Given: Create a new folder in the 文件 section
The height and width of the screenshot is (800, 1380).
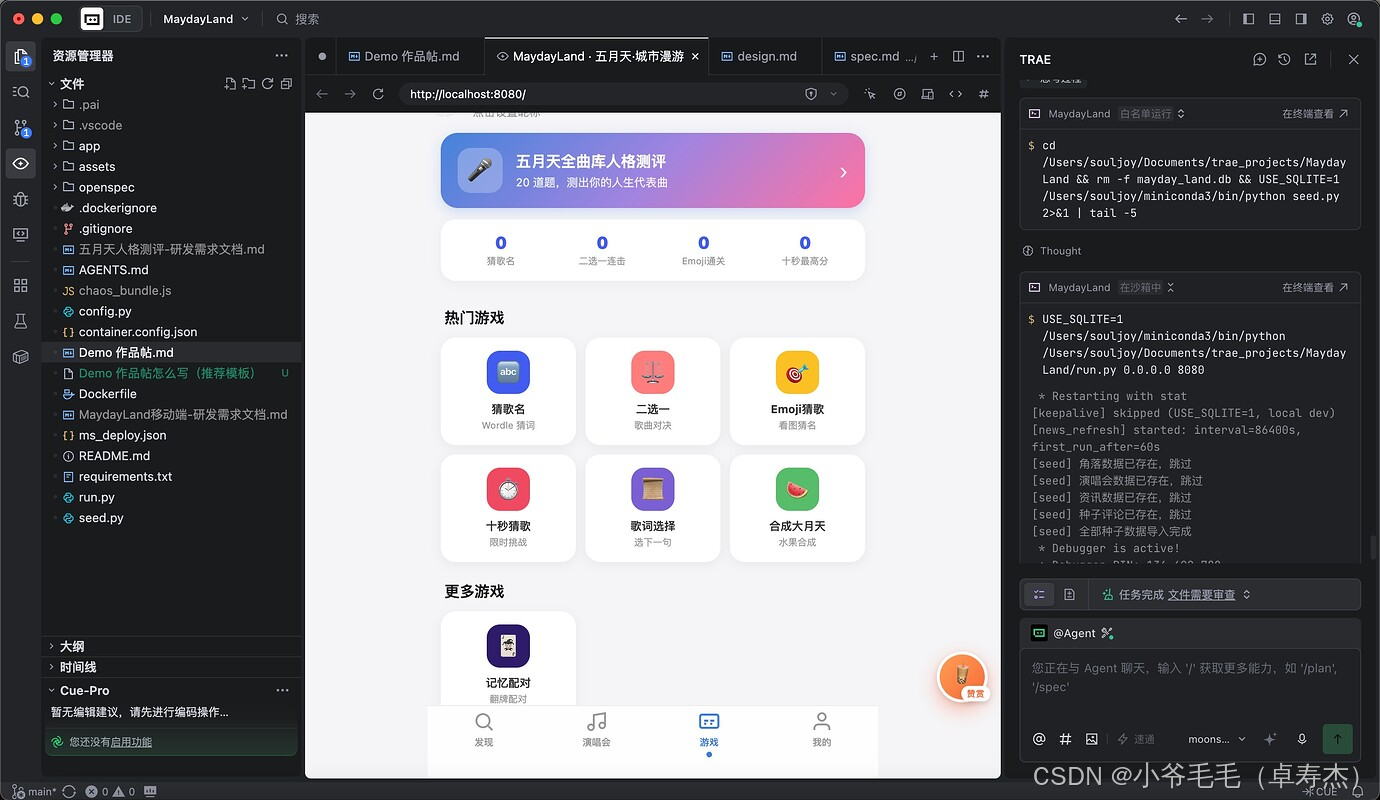Looking at the screenshot, I should [249, 84].
